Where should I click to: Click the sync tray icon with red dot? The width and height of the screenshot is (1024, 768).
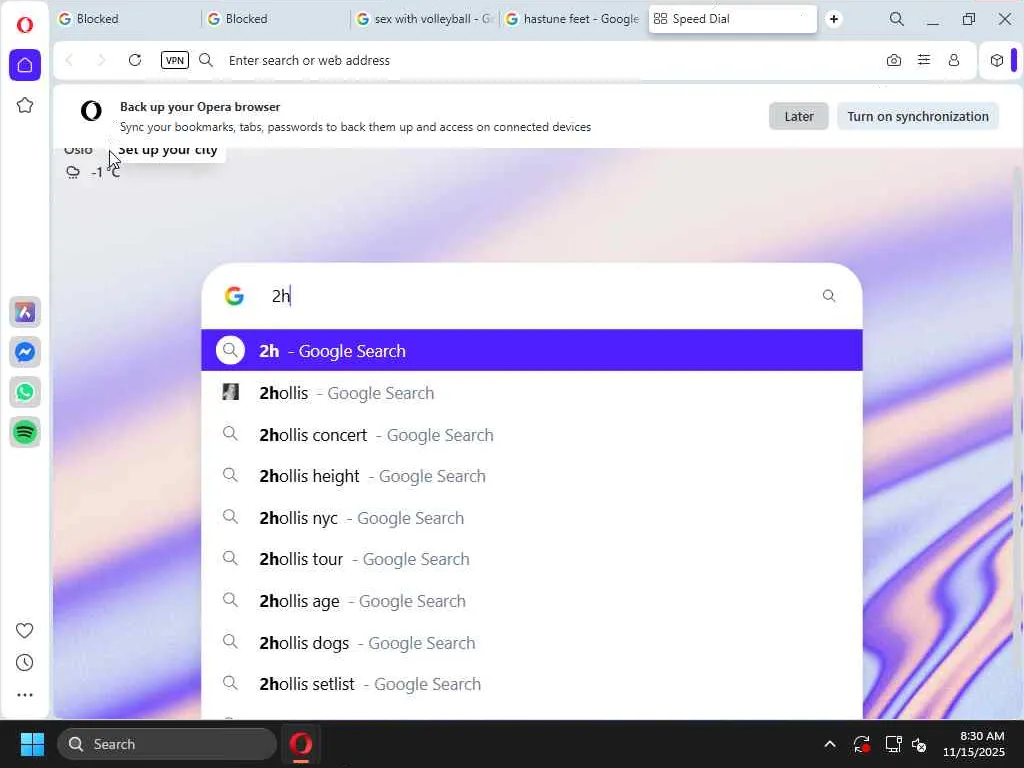point(862,744)
